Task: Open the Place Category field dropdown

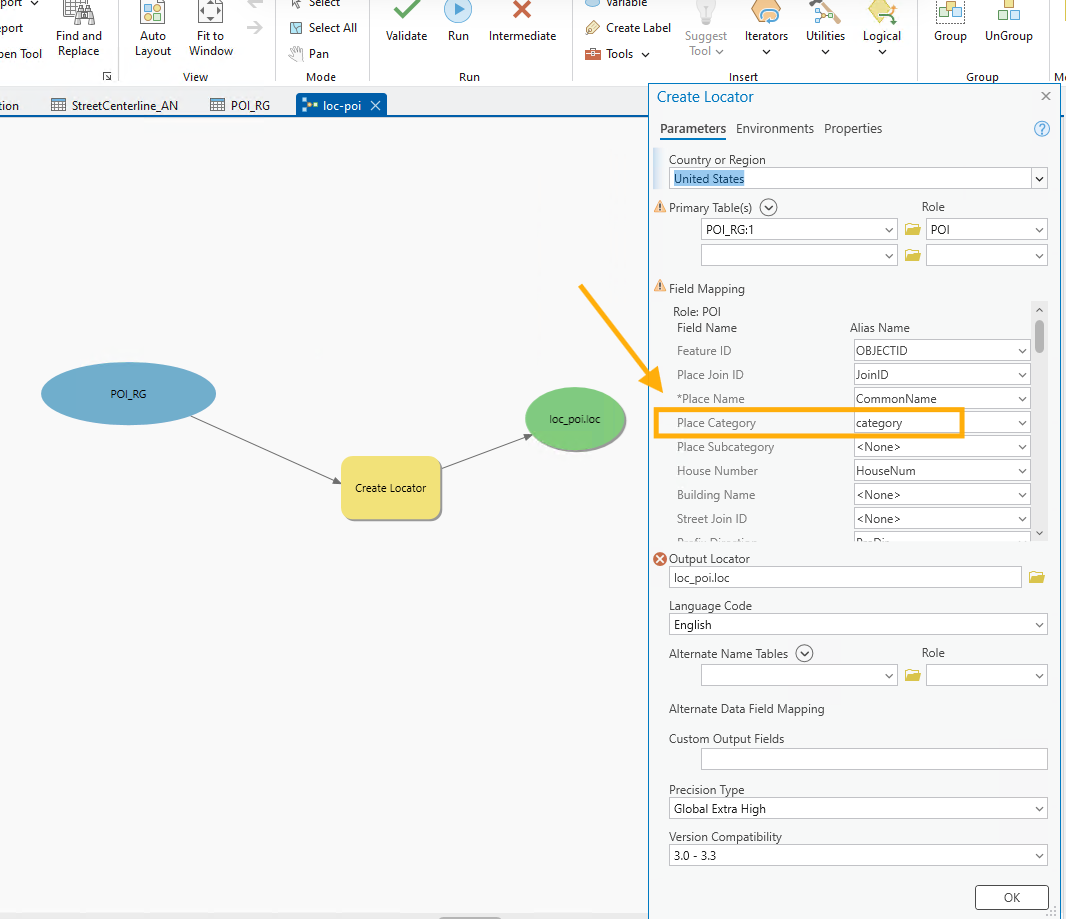Action: click(1022, 423)
